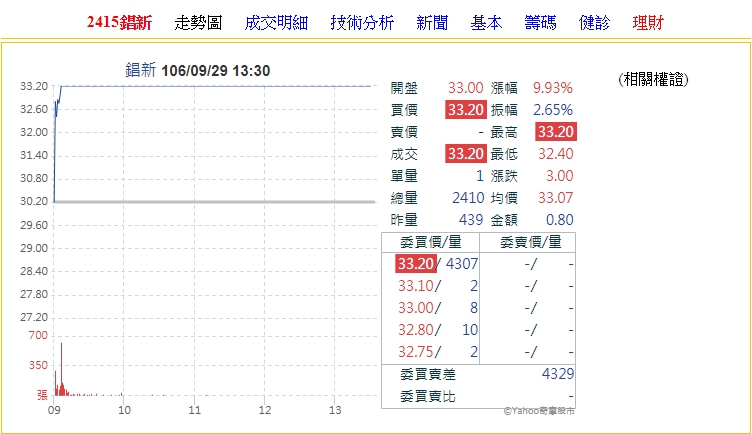Open the 新聞 tab
Viewport: 752px width, 434px height.
click(432, 23)
